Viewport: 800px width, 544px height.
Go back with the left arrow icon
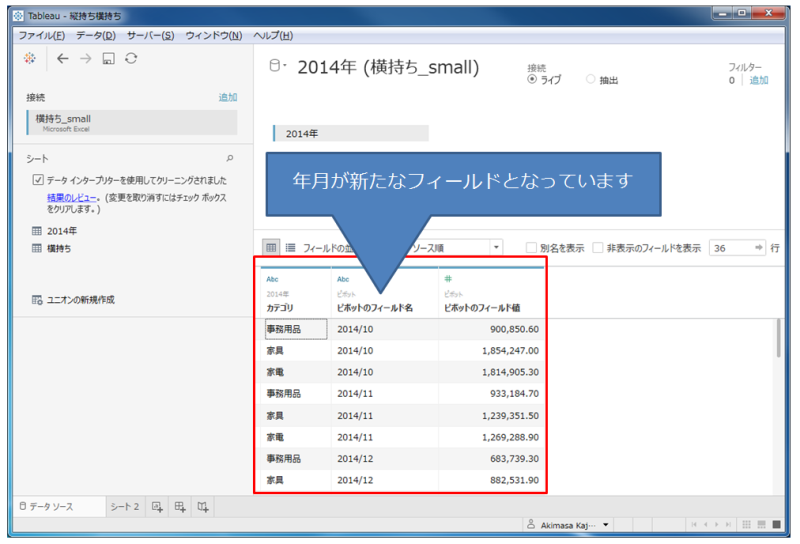click(62, 59)
